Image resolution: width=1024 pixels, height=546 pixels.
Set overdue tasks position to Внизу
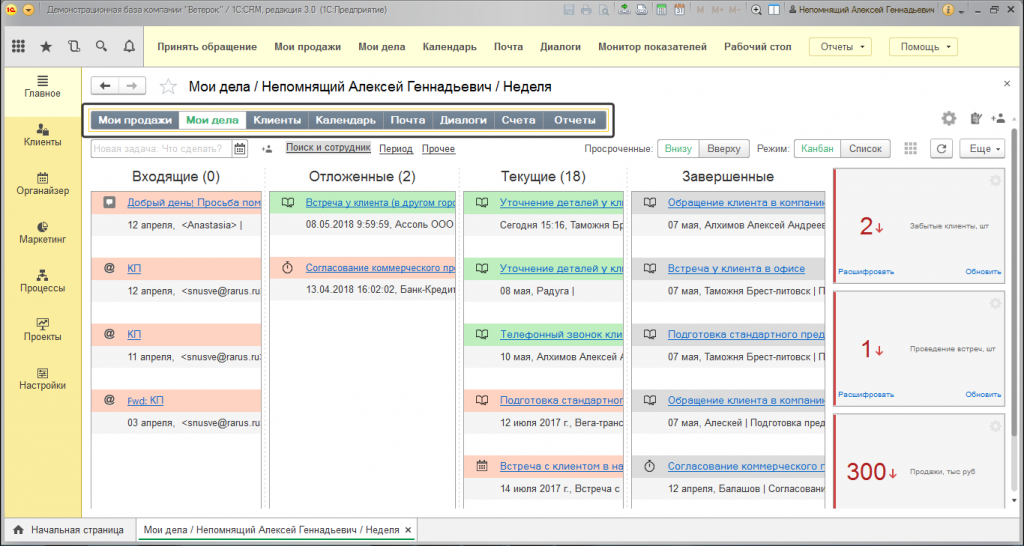[678, 149]
